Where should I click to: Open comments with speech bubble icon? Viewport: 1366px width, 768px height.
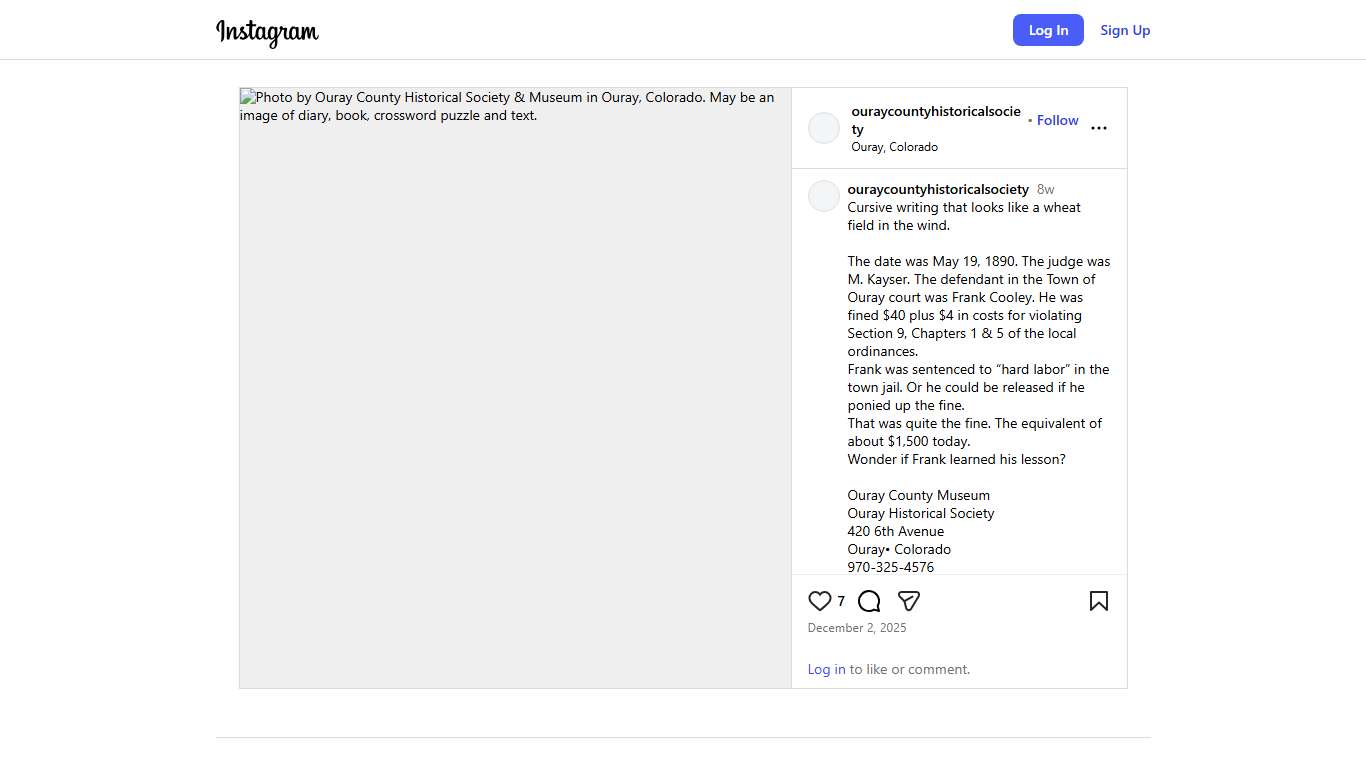pos(869,601)
